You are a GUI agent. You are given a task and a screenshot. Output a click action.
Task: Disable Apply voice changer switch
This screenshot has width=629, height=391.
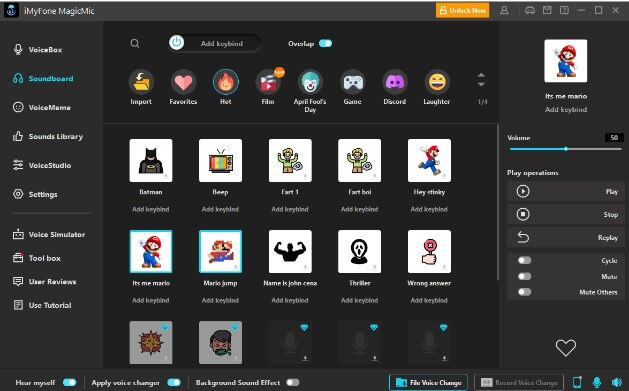[x=174, y=383]
